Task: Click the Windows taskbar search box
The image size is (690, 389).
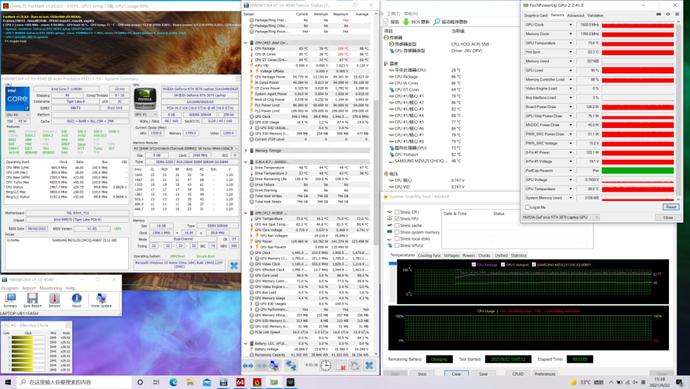Action: pyautogui.click(x=74, y=382)
